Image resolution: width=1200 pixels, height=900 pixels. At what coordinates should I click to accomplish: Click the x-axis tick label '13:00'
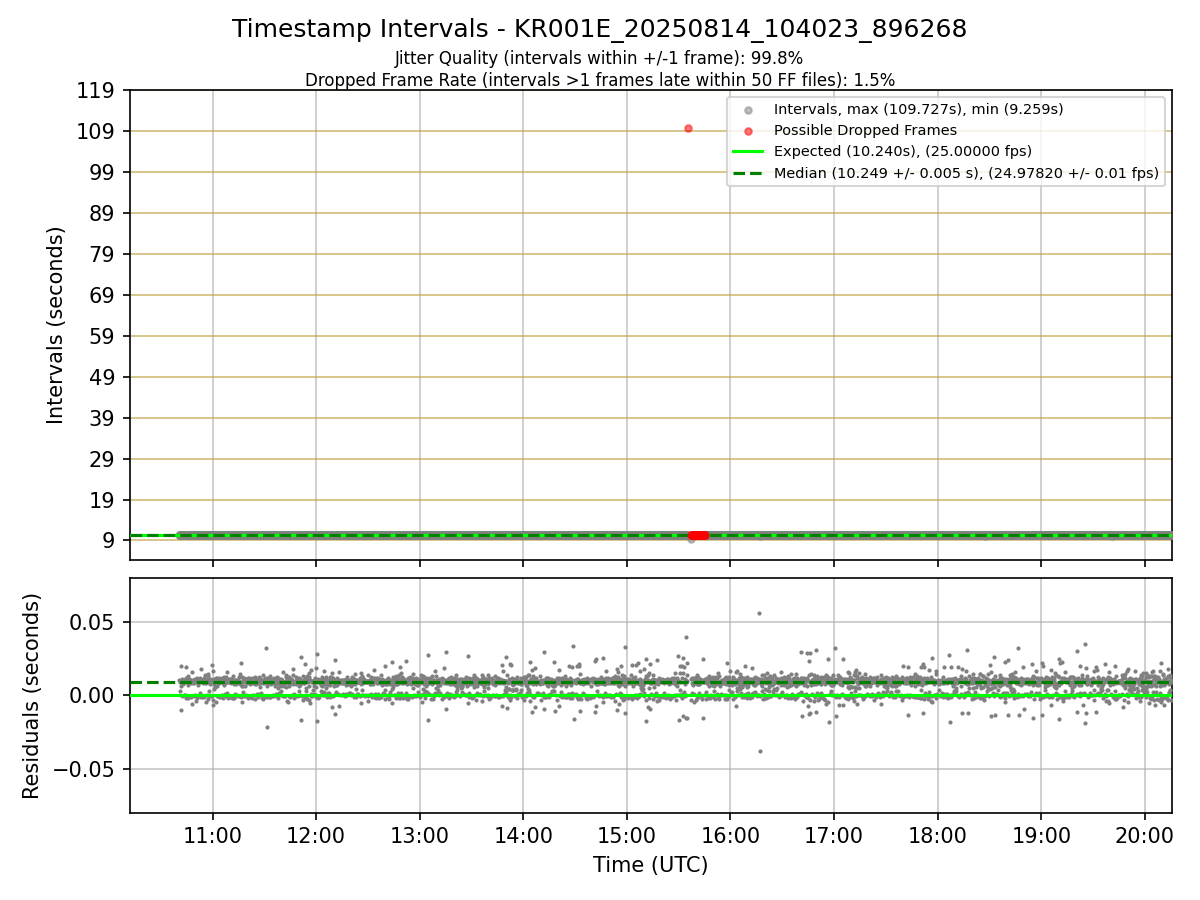click(x=419, y=834)
